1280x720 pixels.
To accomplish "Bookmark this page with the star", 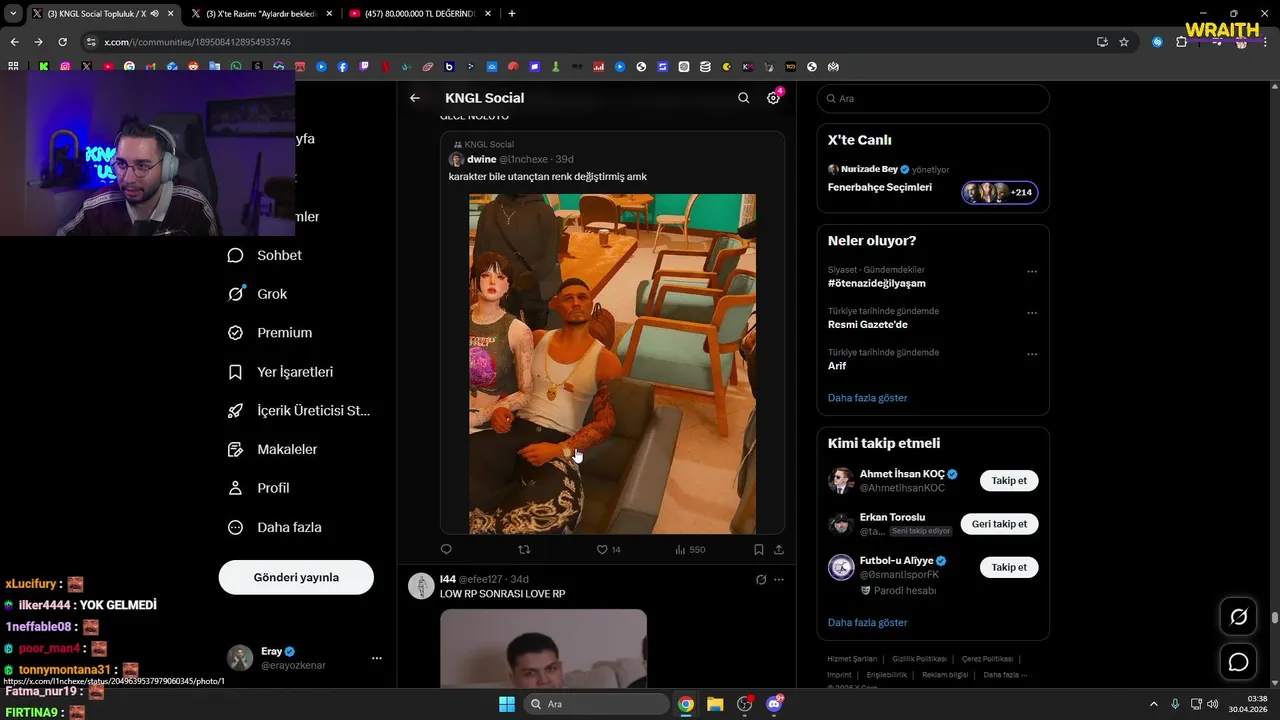I will (1124, 42).
